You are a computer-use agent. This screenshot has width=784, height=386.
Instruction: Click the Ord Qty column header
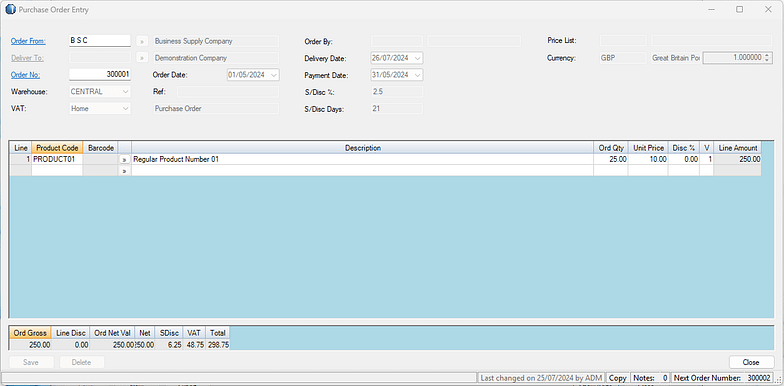tap(611, 148)
